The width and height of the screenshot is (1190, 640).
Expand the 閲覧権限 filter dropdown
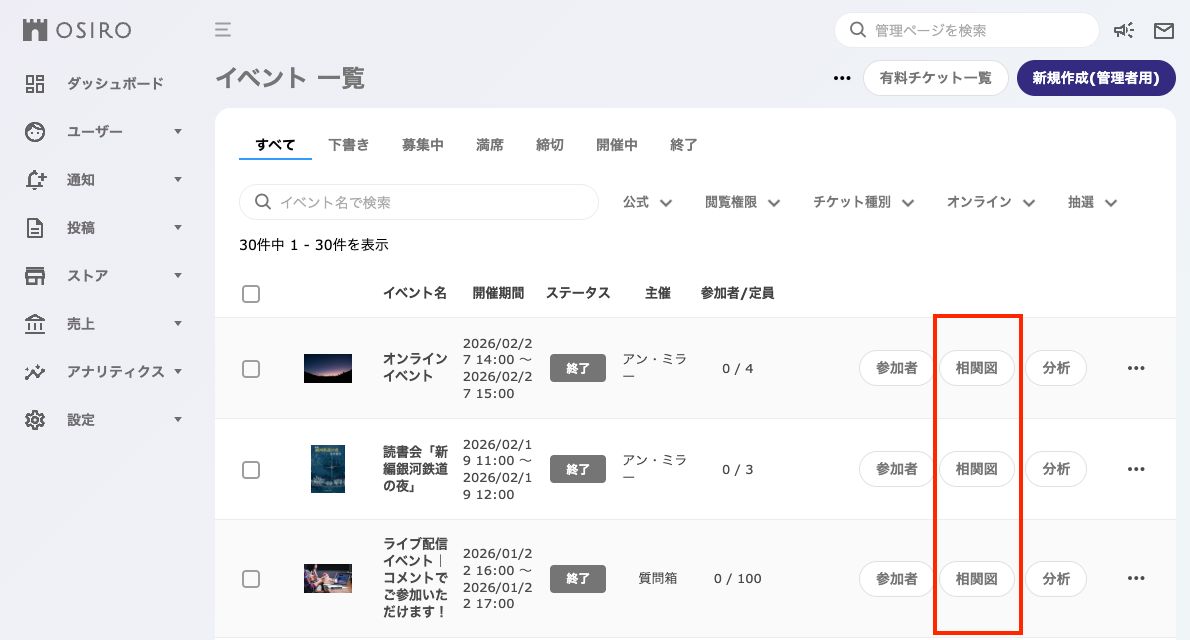pos(742,203)
